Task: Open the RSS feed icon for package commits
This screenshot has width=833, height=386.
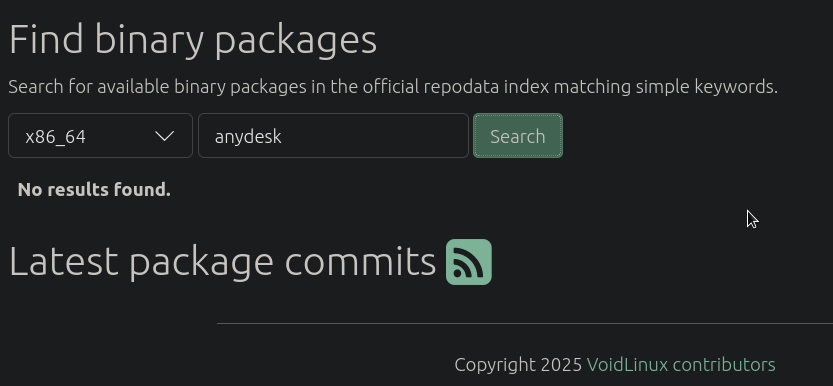Action: (x=469, y=262)
